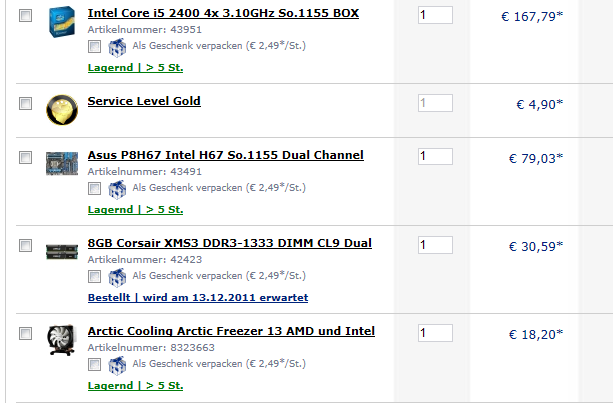Open Asus P8H67 Intel H67 product link
The image size is (613, 403).
[x=226, y=155]
